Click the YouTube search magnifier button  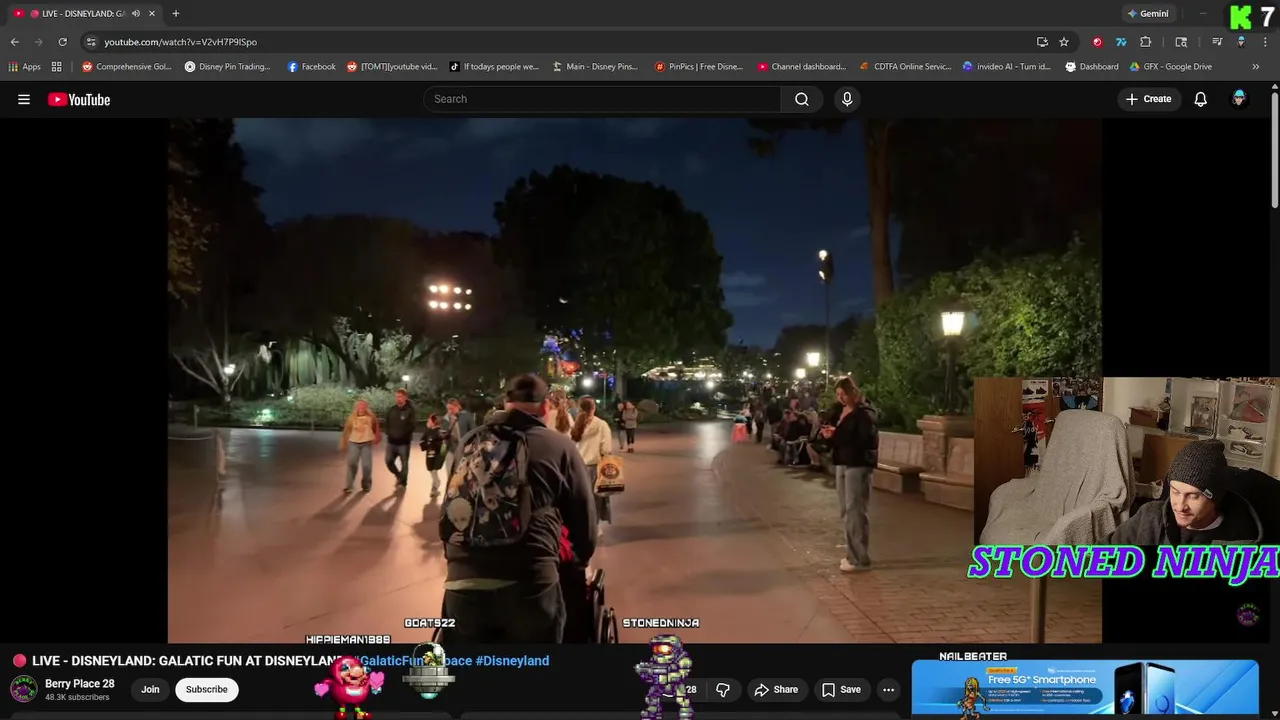click(x=802, y=99)
